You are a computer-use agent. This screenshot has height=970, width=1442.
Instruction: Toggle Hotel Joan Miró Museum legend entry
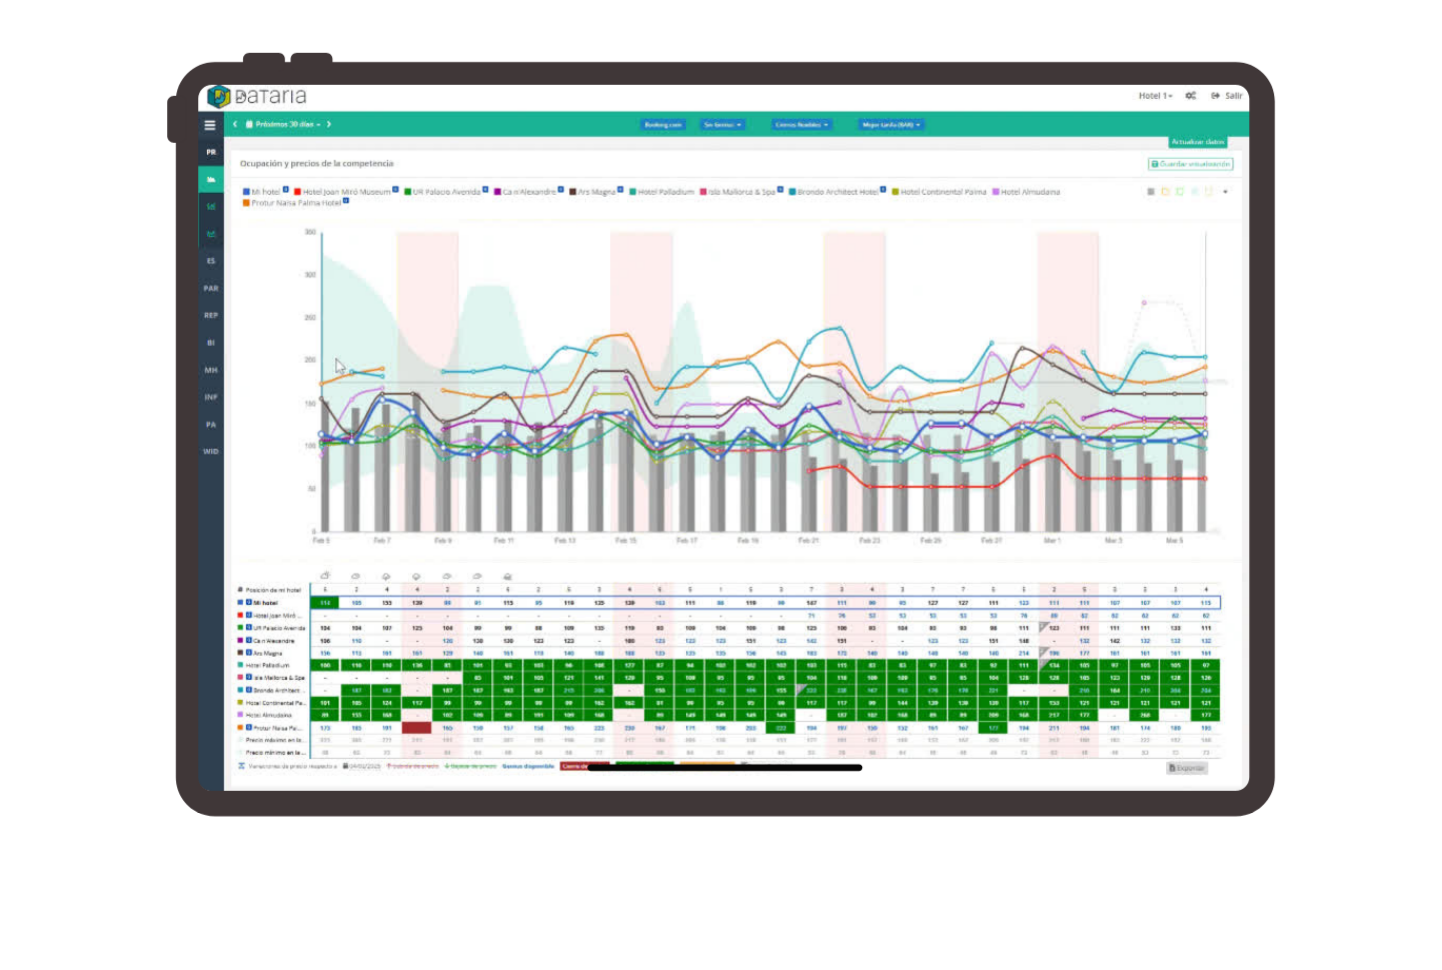pyautogui.click(x=342, y=192)
